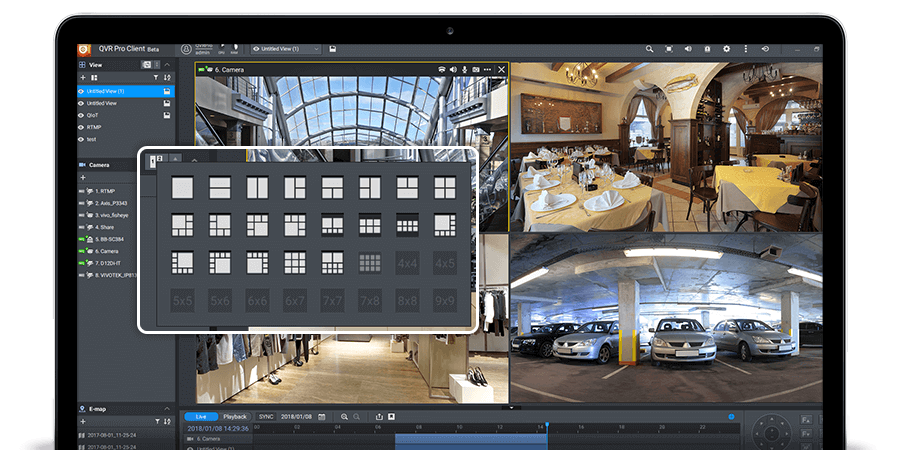This screenshot has width=900, height=450.
Task: Save the view using floppy icon beside dropdown
Action: click(x=332, y=49)
